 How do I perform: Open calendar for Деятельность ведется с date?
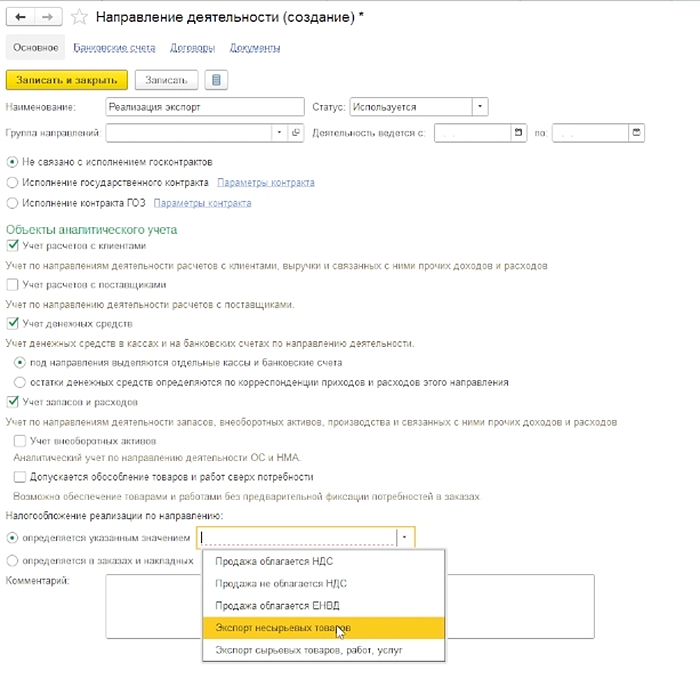click(x=518, y=133)
